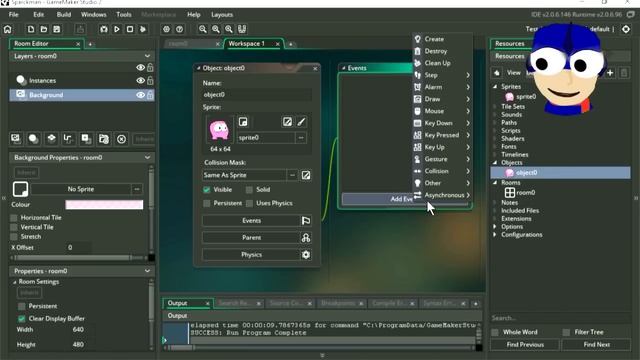The height and width of the screenshot is (360, 640).
Task: Toggle docks with the toolbar docking icon
Action: (x=242, y=29)
